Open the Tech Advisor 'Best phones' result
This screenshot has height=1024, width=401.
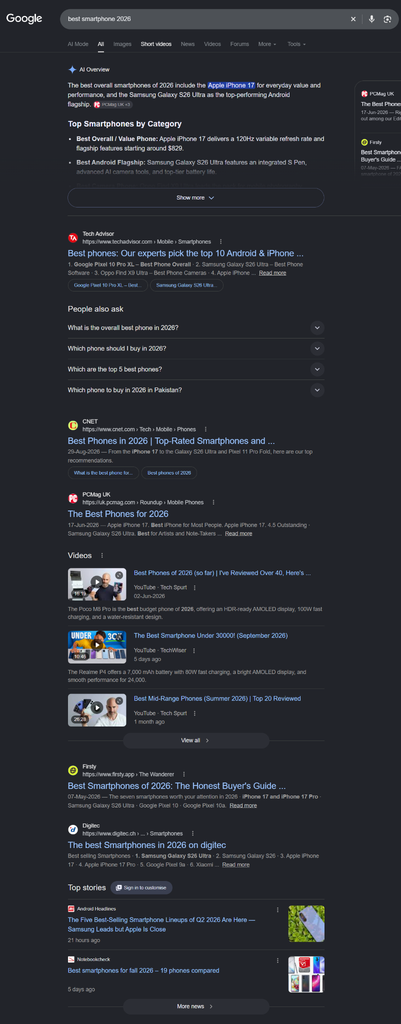(x=185, y=253)
